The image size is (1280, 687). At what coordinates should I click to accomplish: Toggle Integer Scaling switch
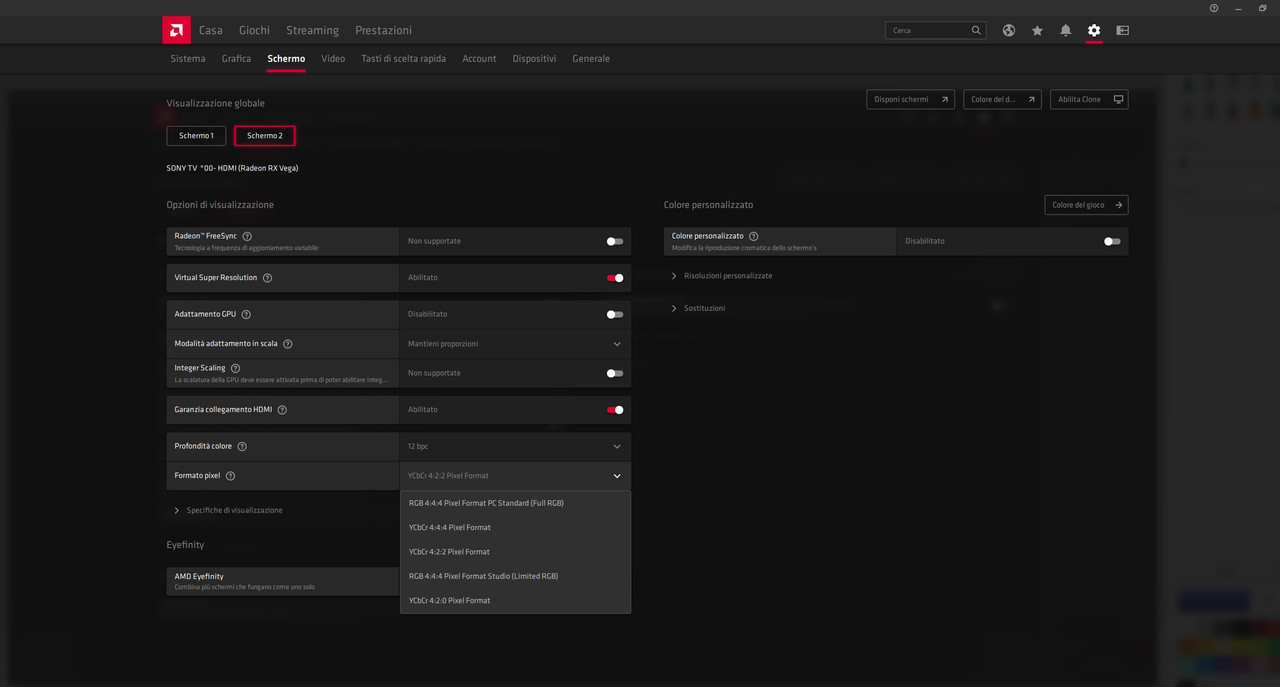click(615, 373)
